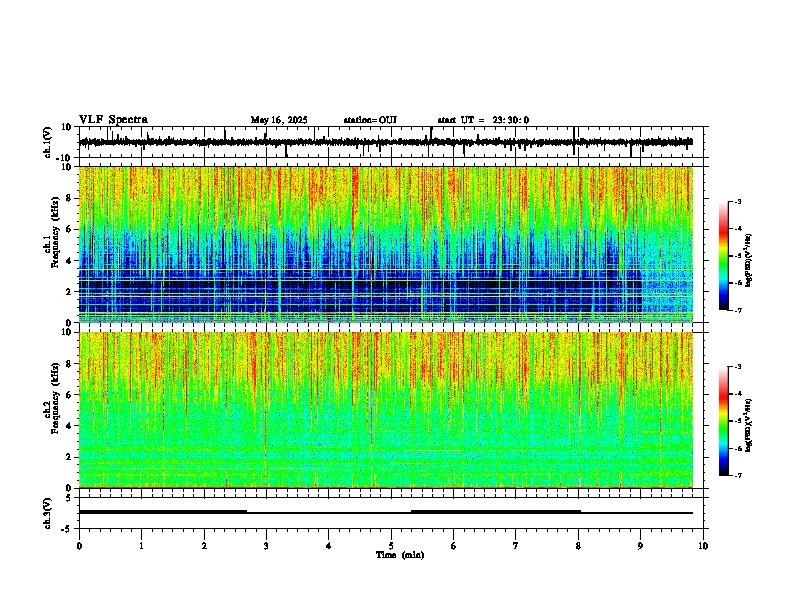
Task: Click the ch.1 log(PSD) color bar title
Action: 749,260
